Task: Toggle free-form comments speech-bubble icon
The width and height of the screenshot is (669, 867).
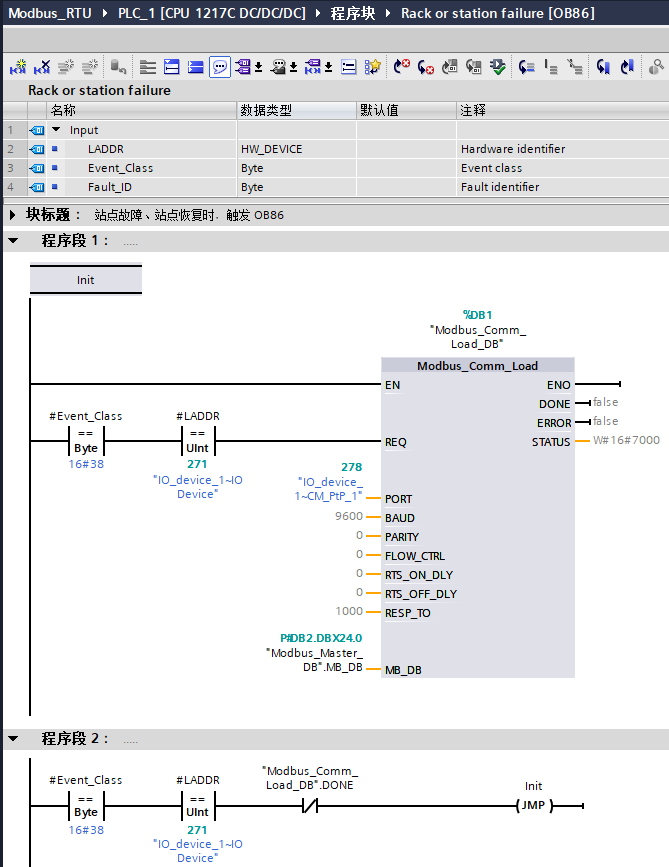Action: (219, 67)
